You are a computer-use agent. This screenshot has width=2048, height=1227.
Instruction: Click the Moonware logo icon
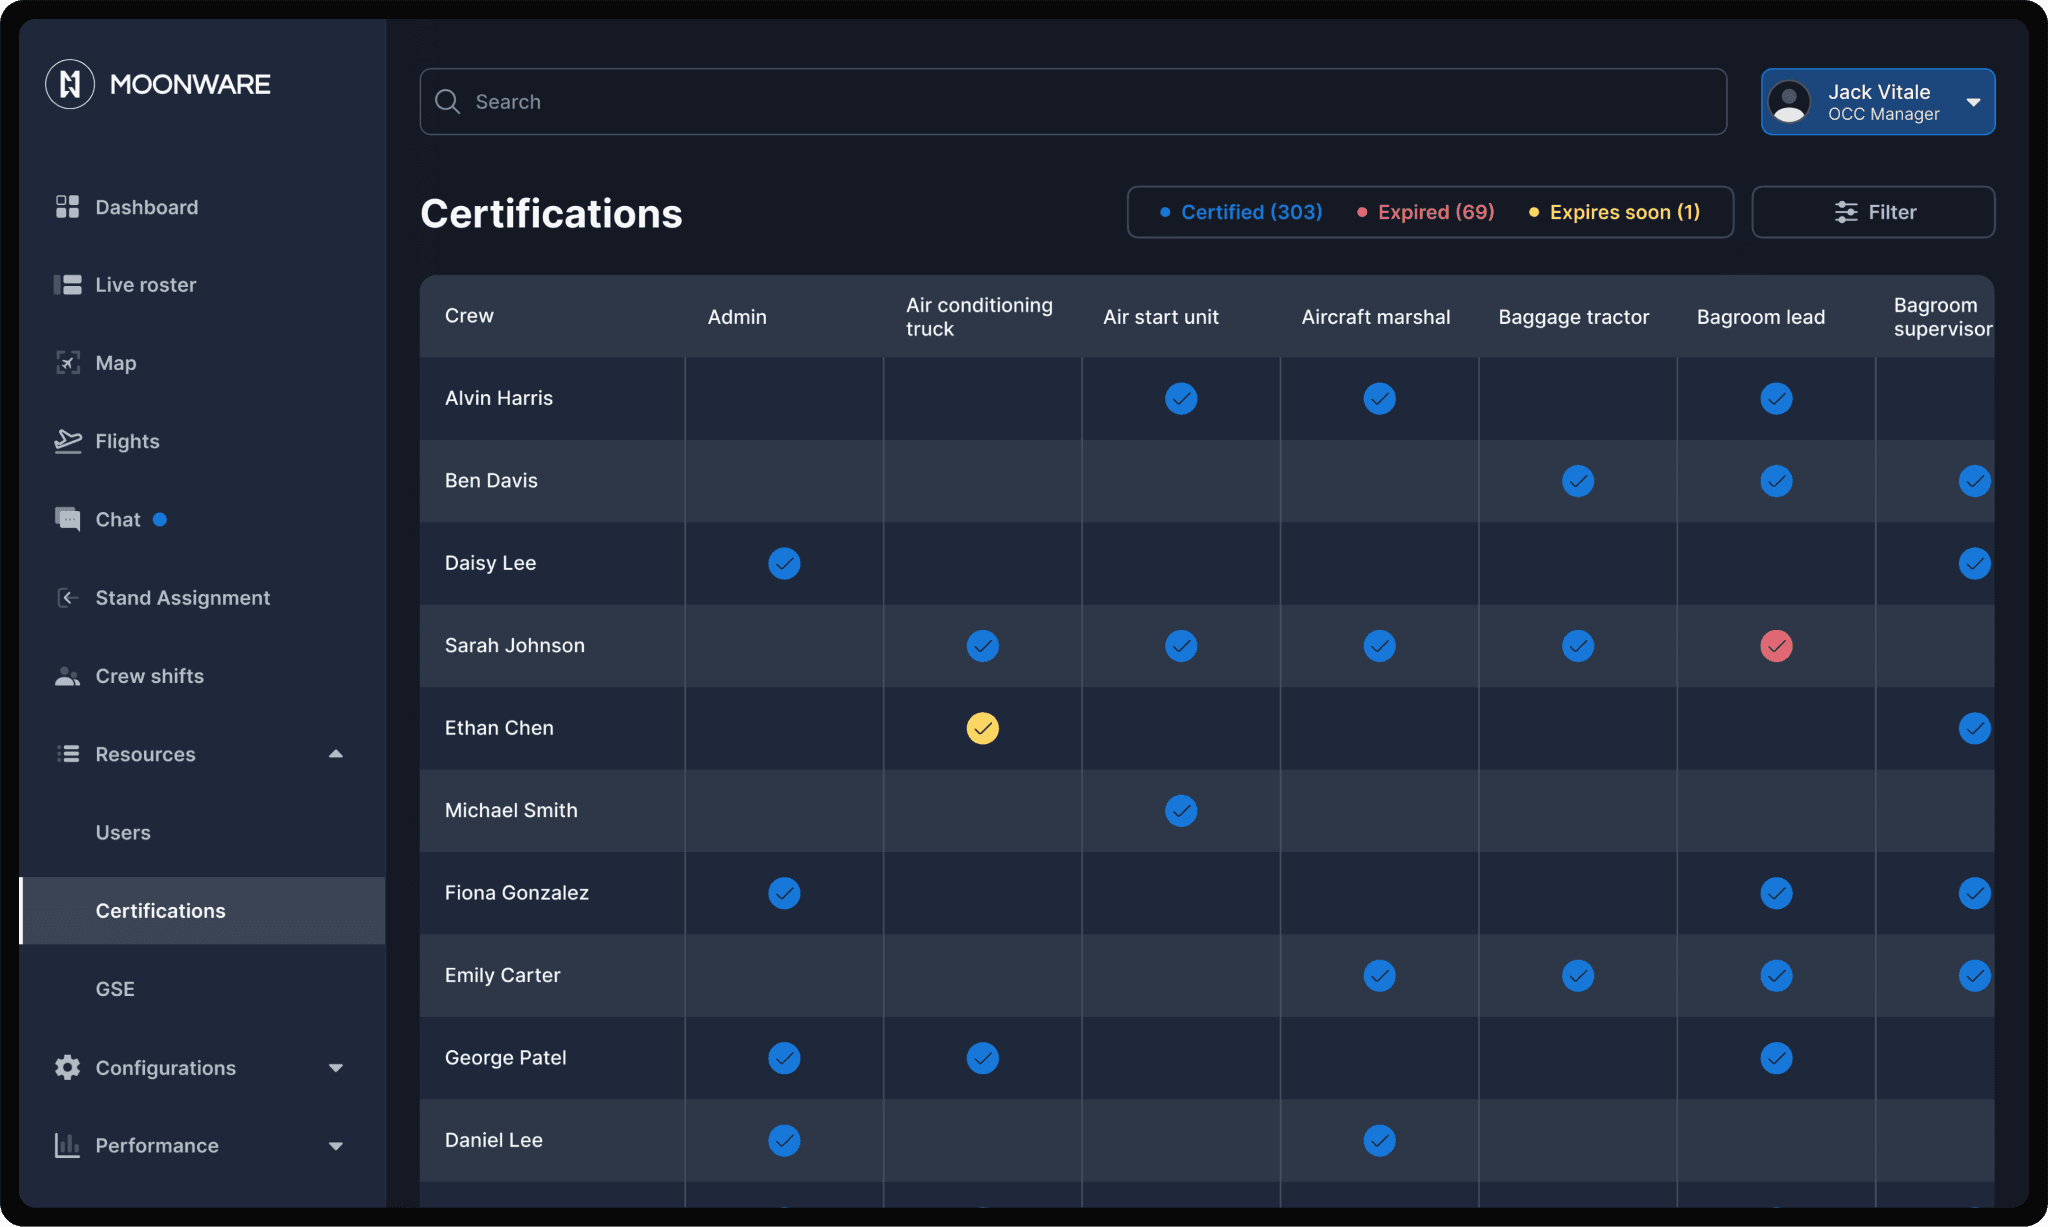pos(70,84)
